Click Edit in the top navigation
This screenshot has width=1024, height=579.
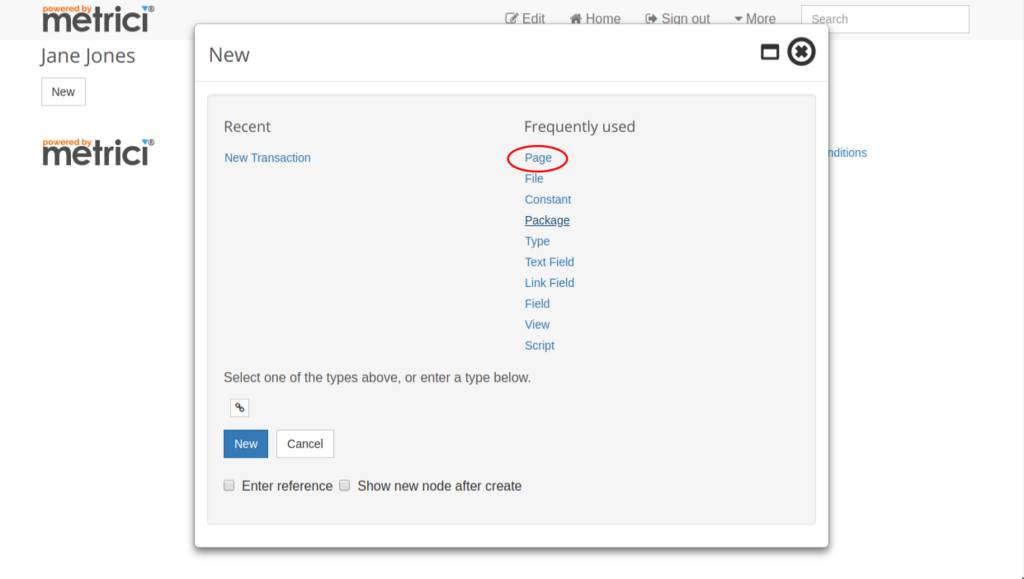coord(525,18)
